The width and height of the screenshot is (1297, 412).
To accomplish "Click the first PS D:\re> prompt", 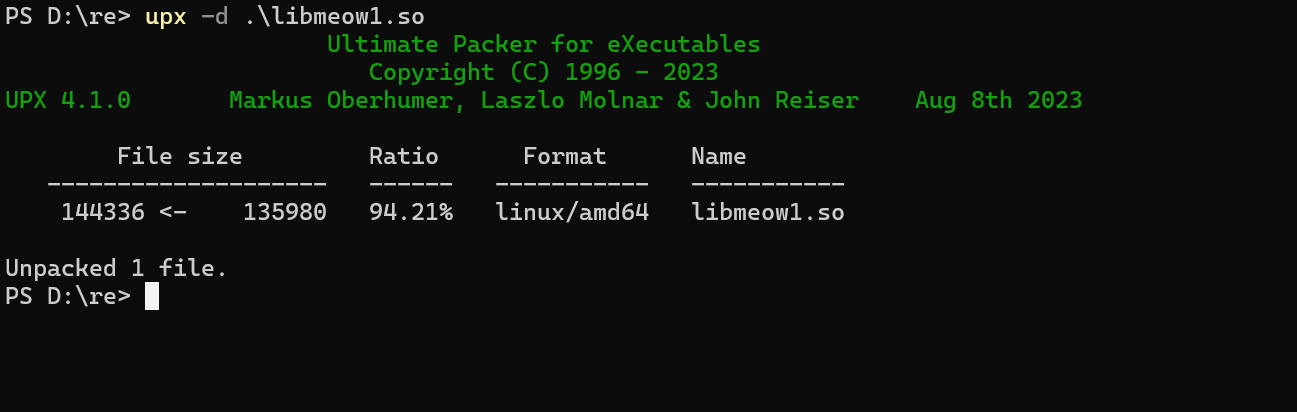I will [68, 17].
